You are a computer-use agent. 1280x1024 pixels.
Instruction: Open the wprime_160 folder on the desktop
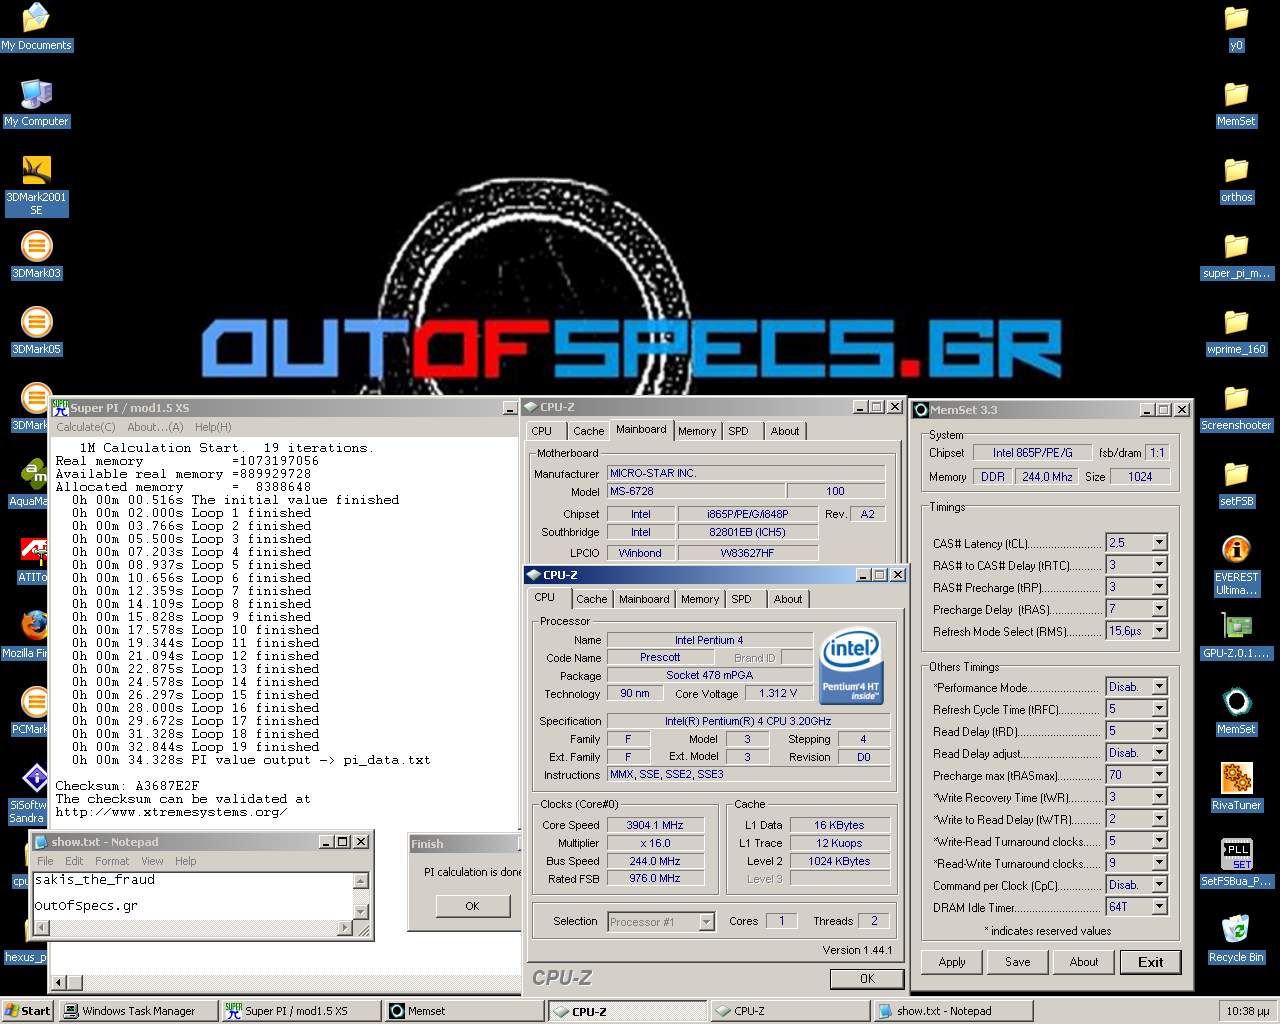1236,331
